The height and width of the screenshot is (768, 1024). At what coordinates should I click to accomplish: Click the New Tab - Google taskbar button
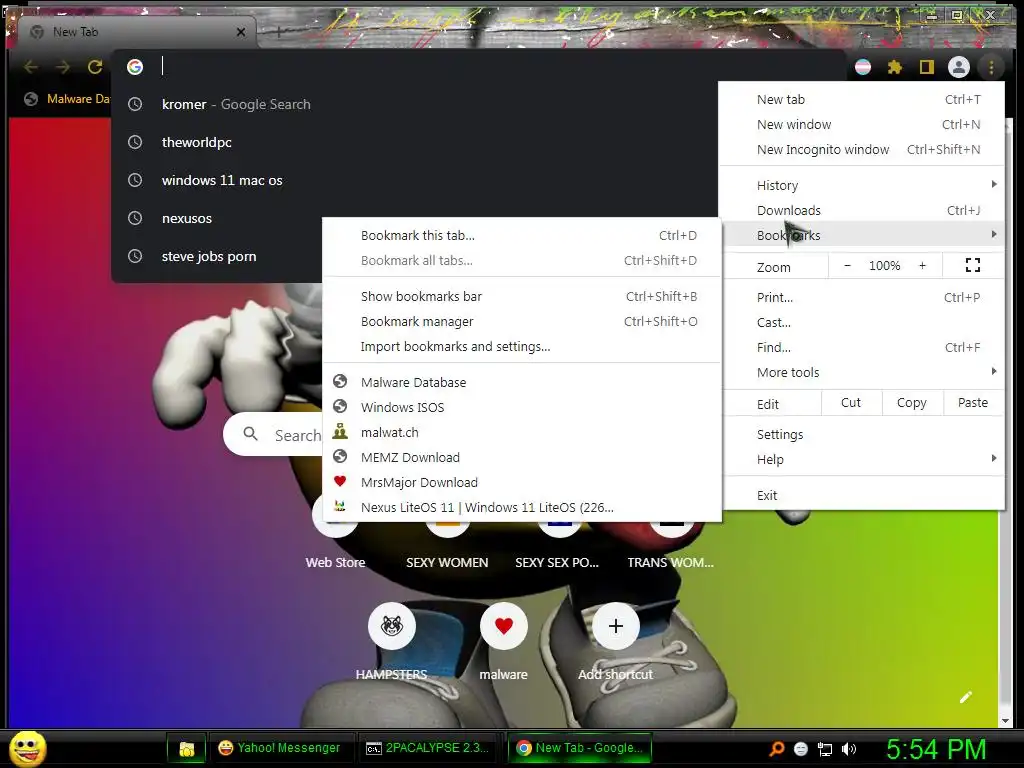click(x=580, y=748)
